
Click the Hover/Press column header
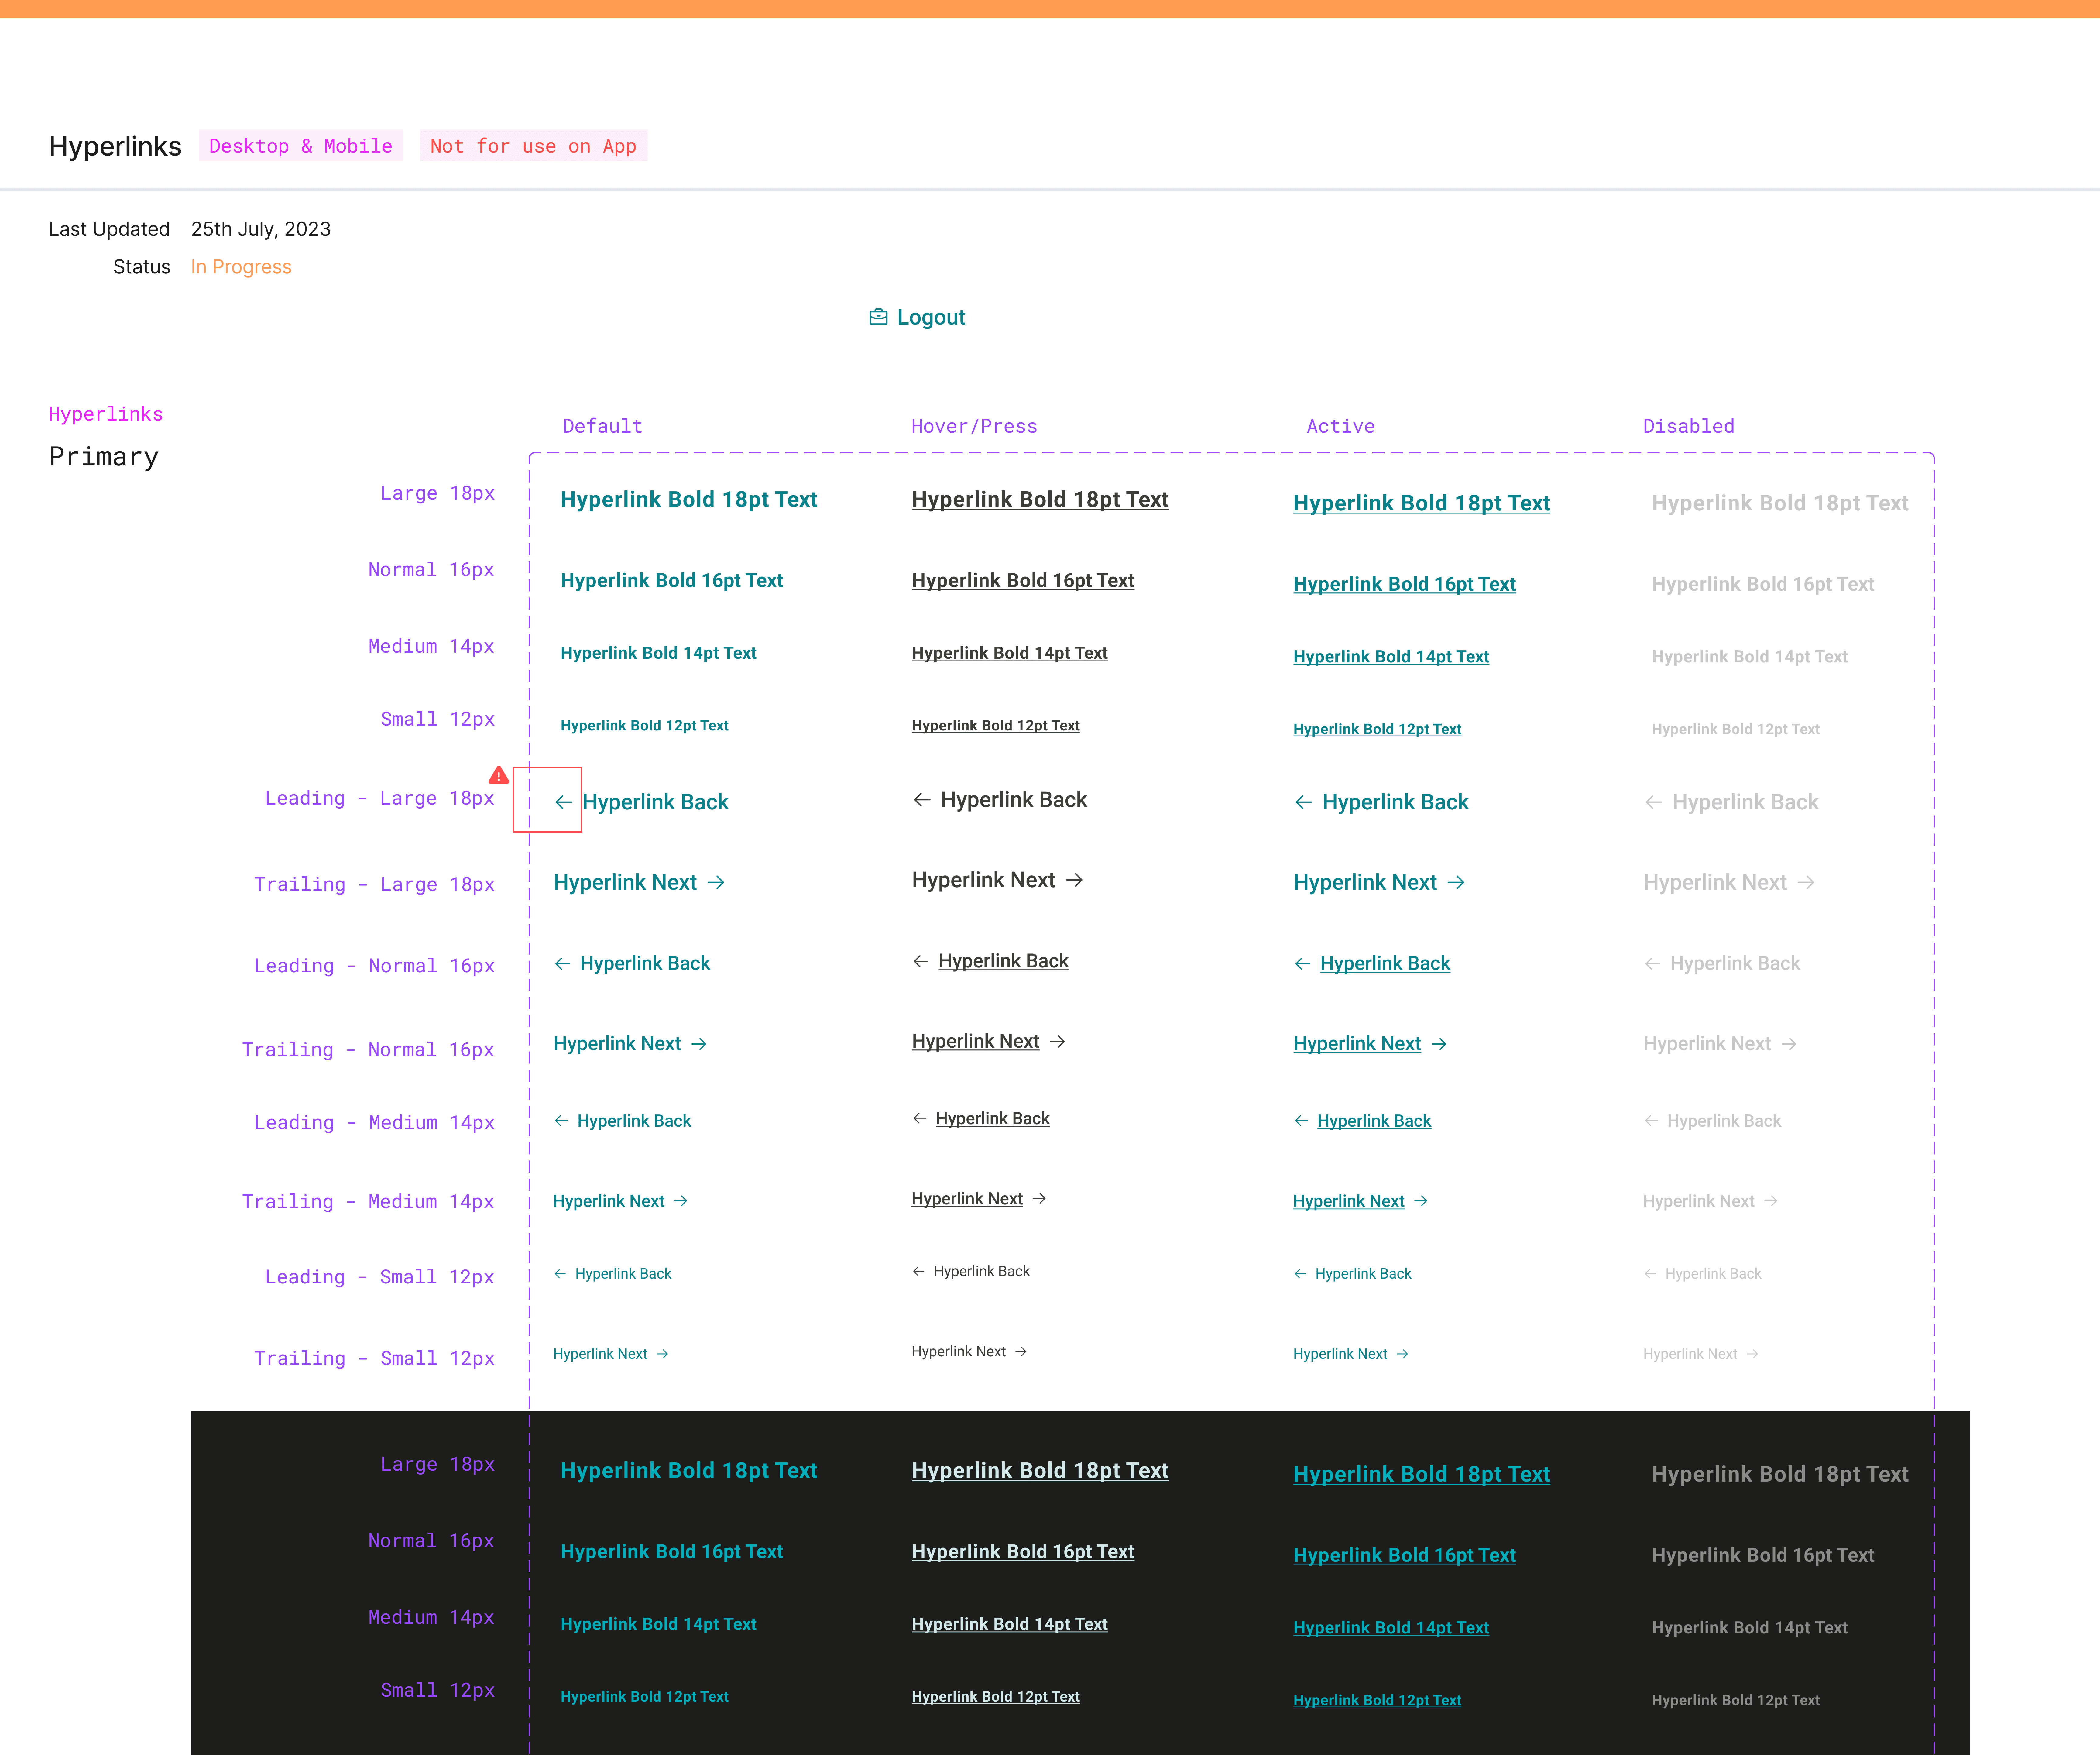(974, 426)
